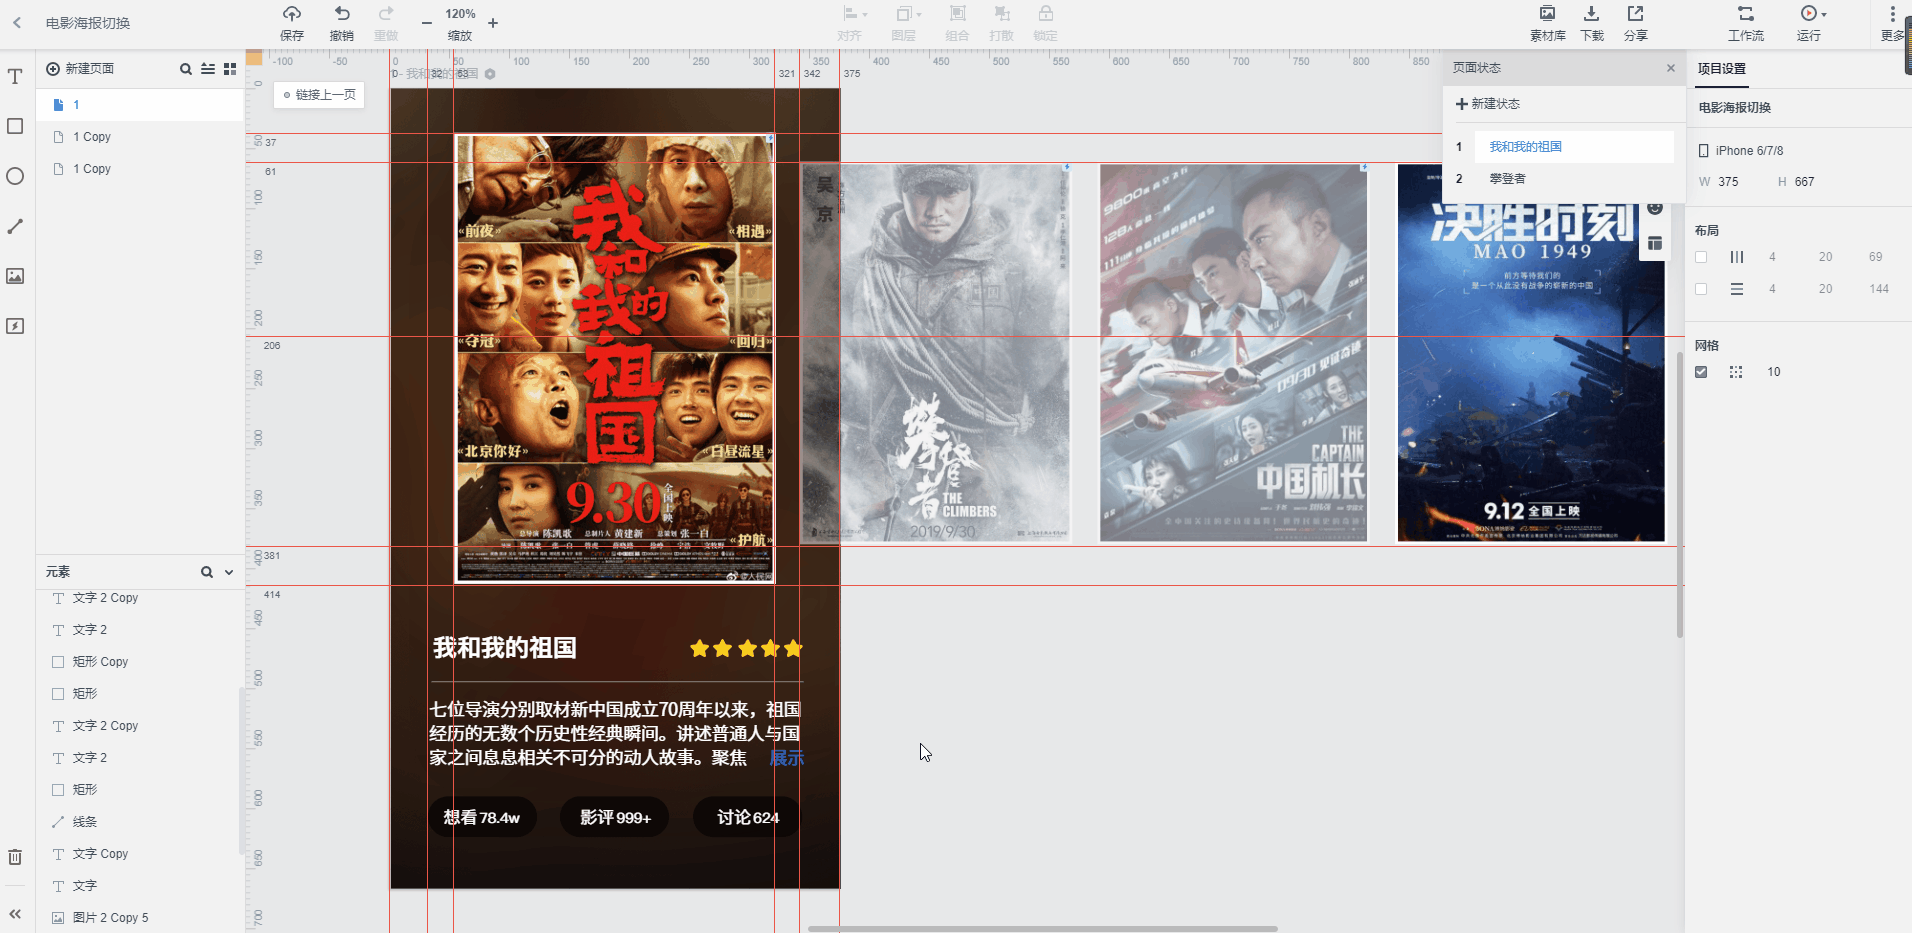This screenshot has height=933, width=1912.
Task: Open the Project settings (项目设置) tab
Action: (x=1721, y=69)
